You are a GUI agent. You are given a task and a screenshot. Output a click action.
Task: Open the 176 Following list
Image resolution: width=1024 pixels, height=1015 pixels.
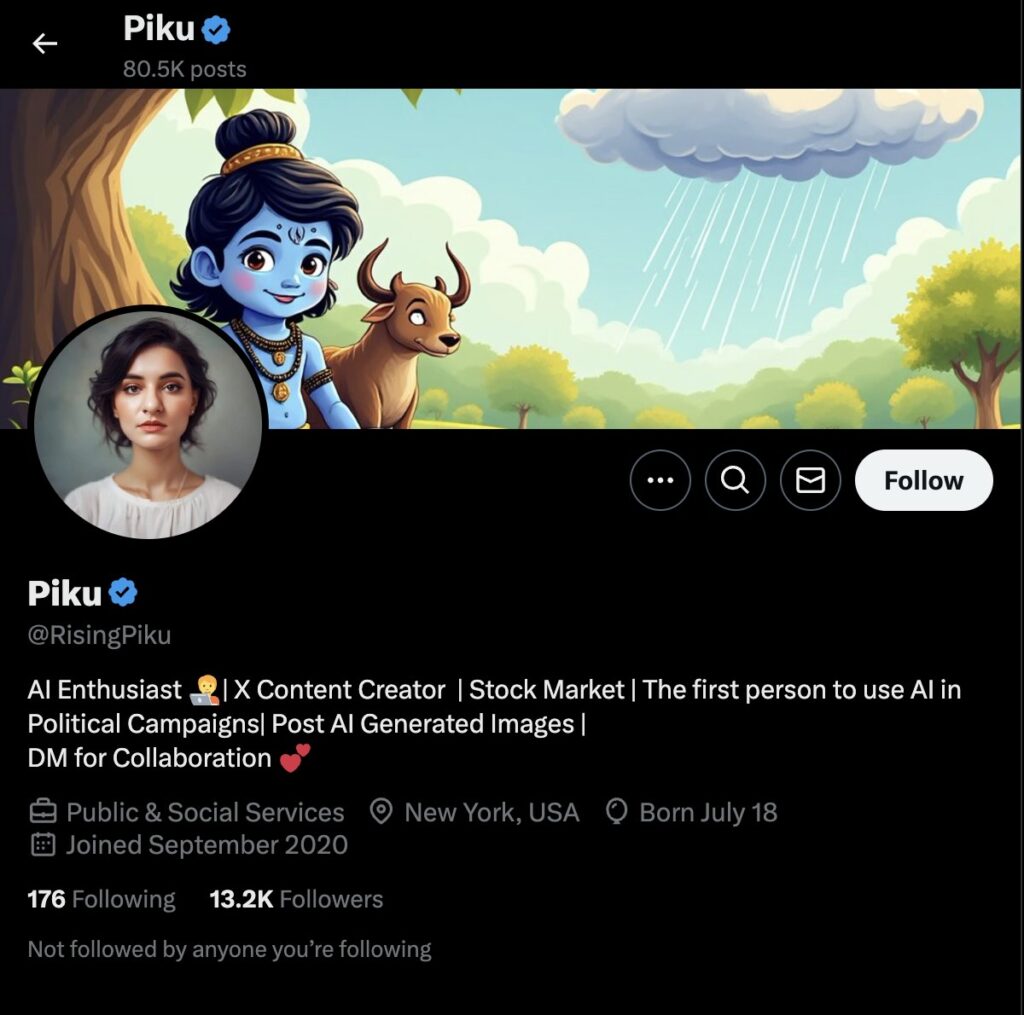tap(101, 899)
